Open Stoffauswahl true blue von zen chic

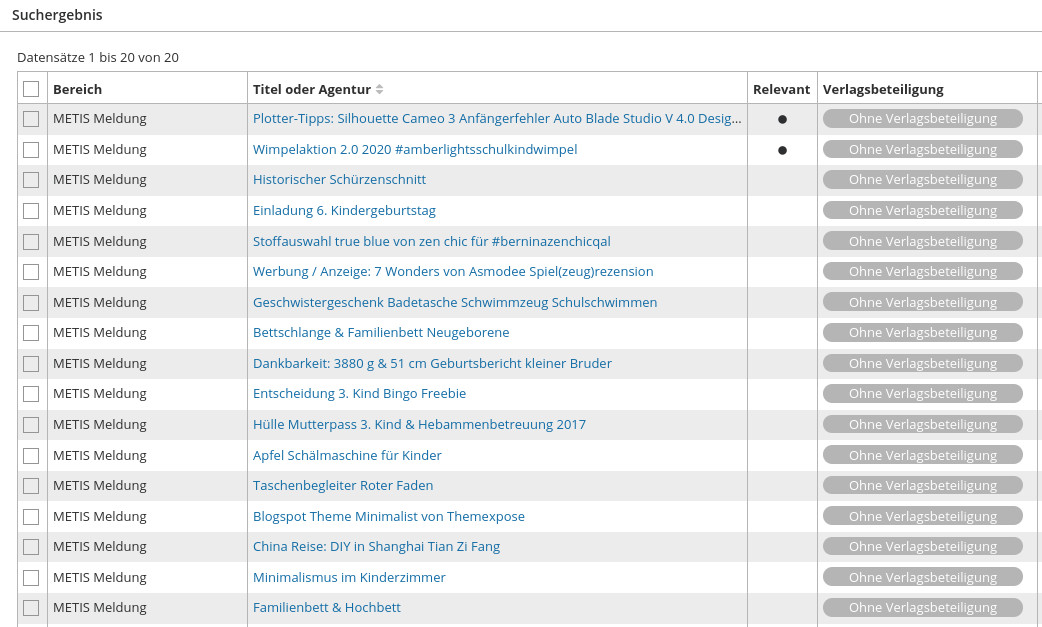point(431,241)
